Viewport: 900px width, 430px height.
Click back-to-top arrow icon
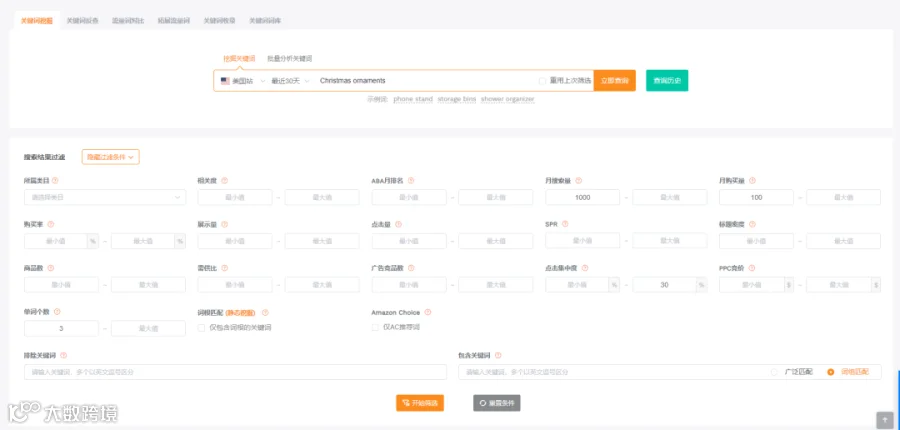pyautogui.click(x=885, y=420)
